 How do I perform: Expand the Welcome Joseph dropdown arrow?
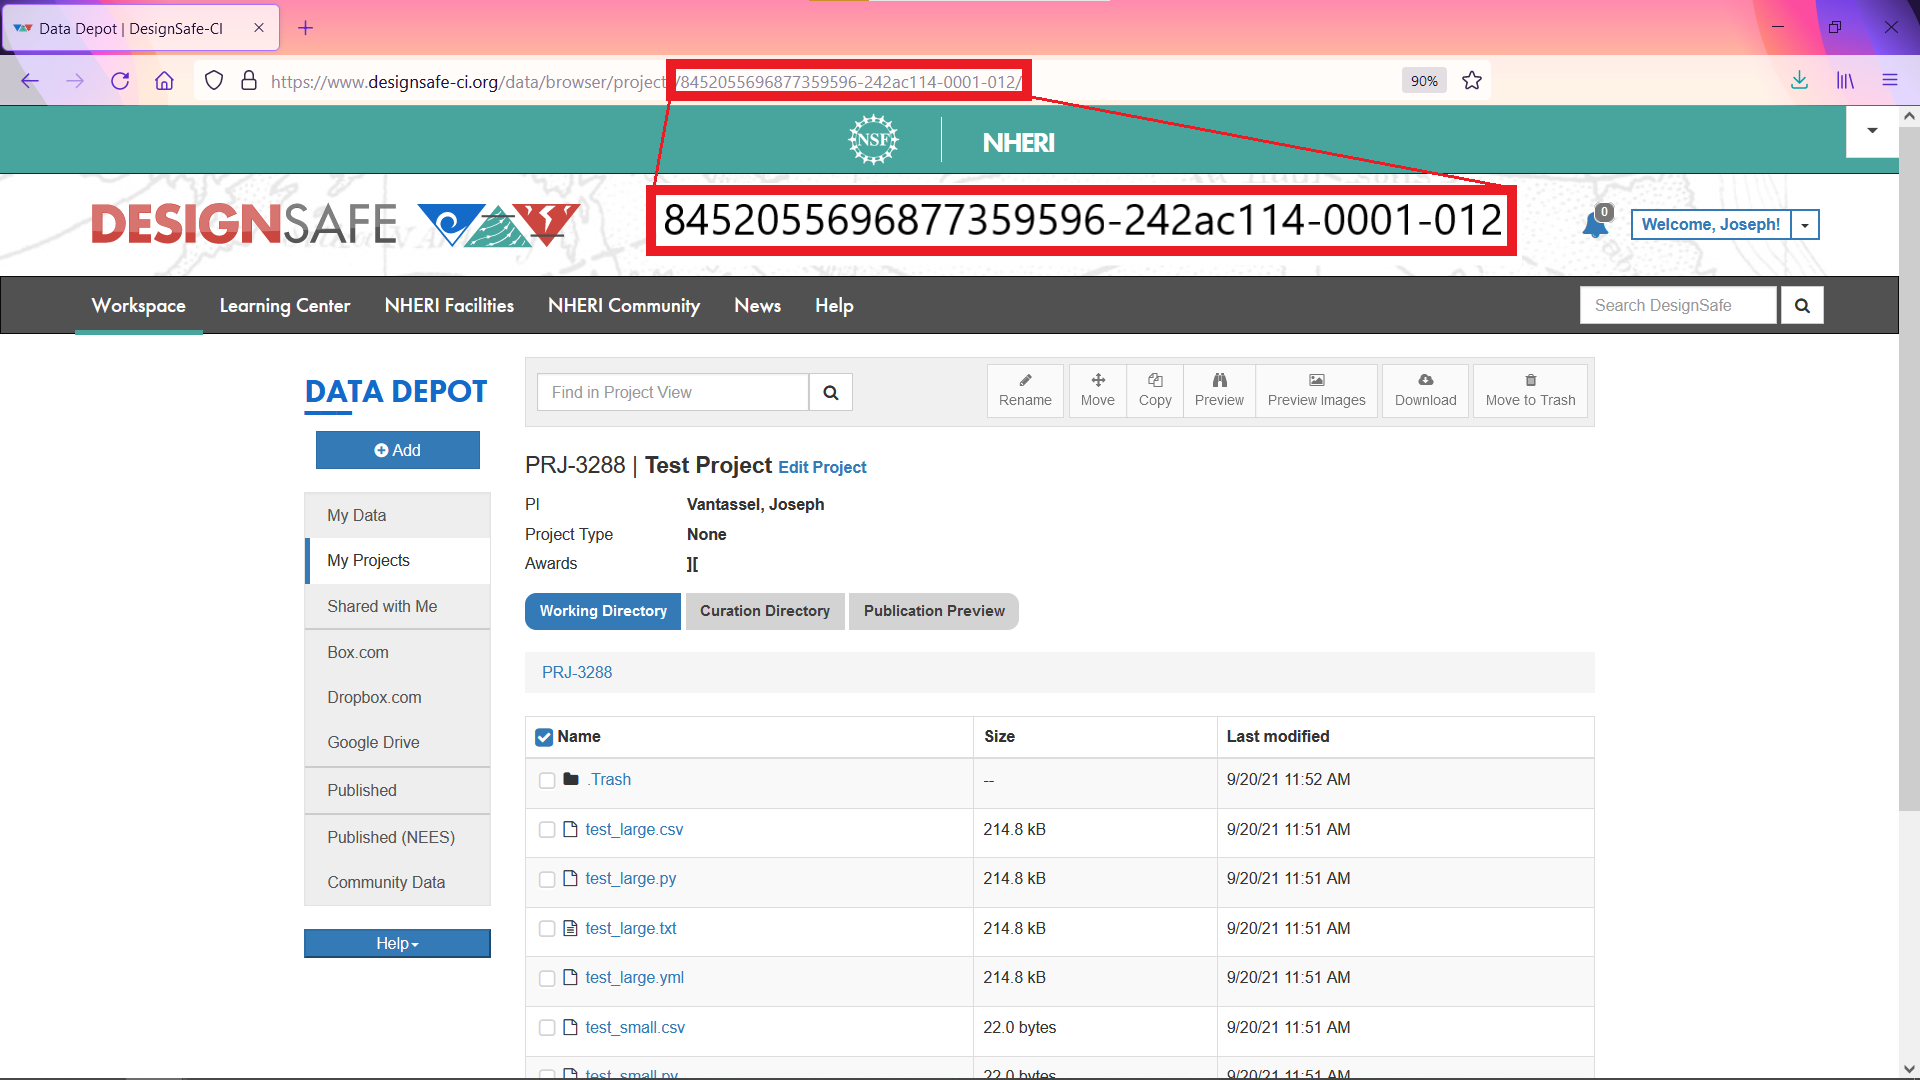1805,225
